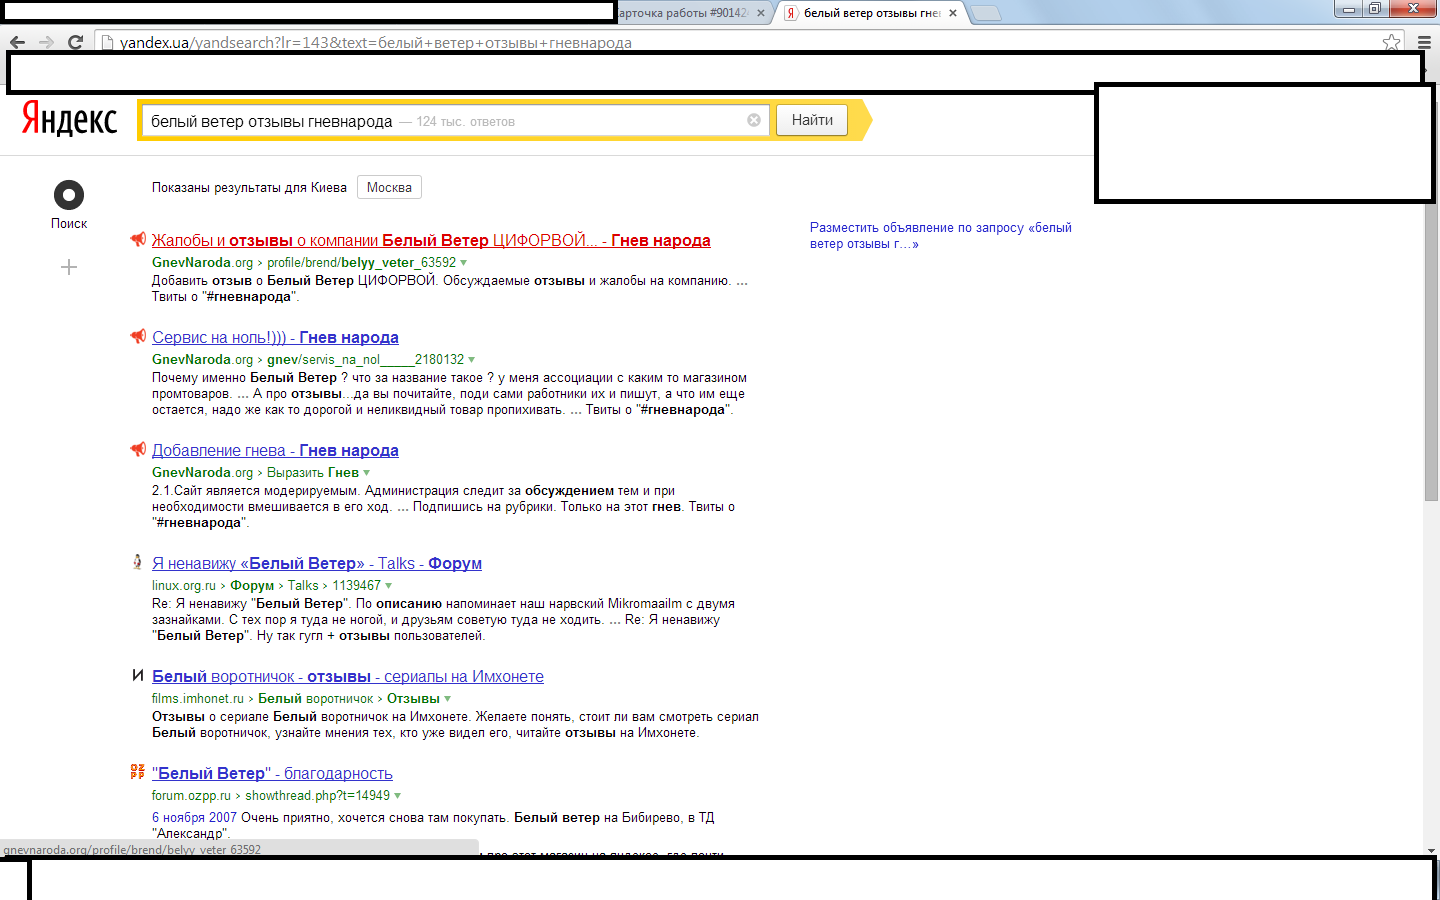1440x900 pixels.
Task: Click the browser forward arrow
Action: pyautogui.click(x=46, y=42)
